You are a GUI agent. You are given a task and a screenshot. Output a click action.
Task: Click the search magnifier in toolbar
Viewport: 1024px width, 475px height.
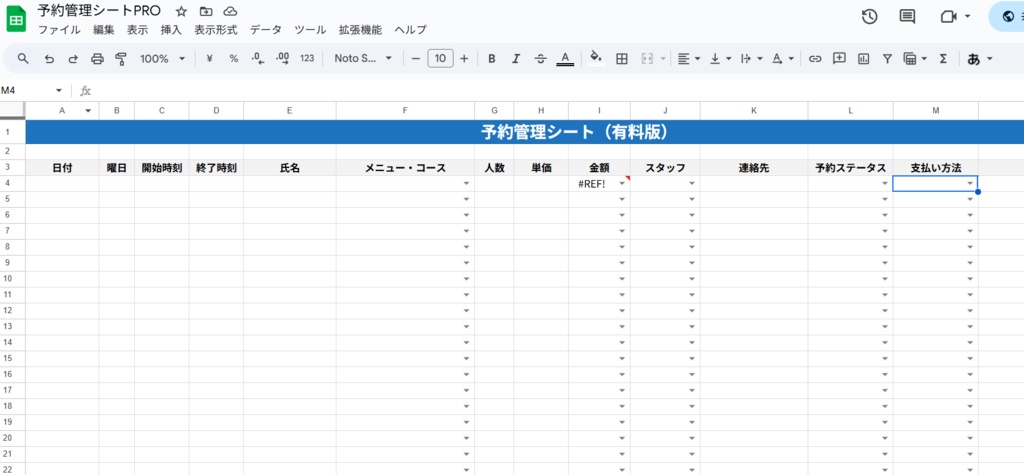tap(23, 59)
